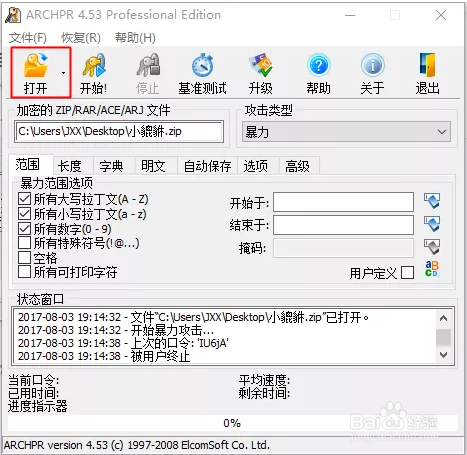Click the 打开 (Open) toolbar icon

click(x=35, y=73)
